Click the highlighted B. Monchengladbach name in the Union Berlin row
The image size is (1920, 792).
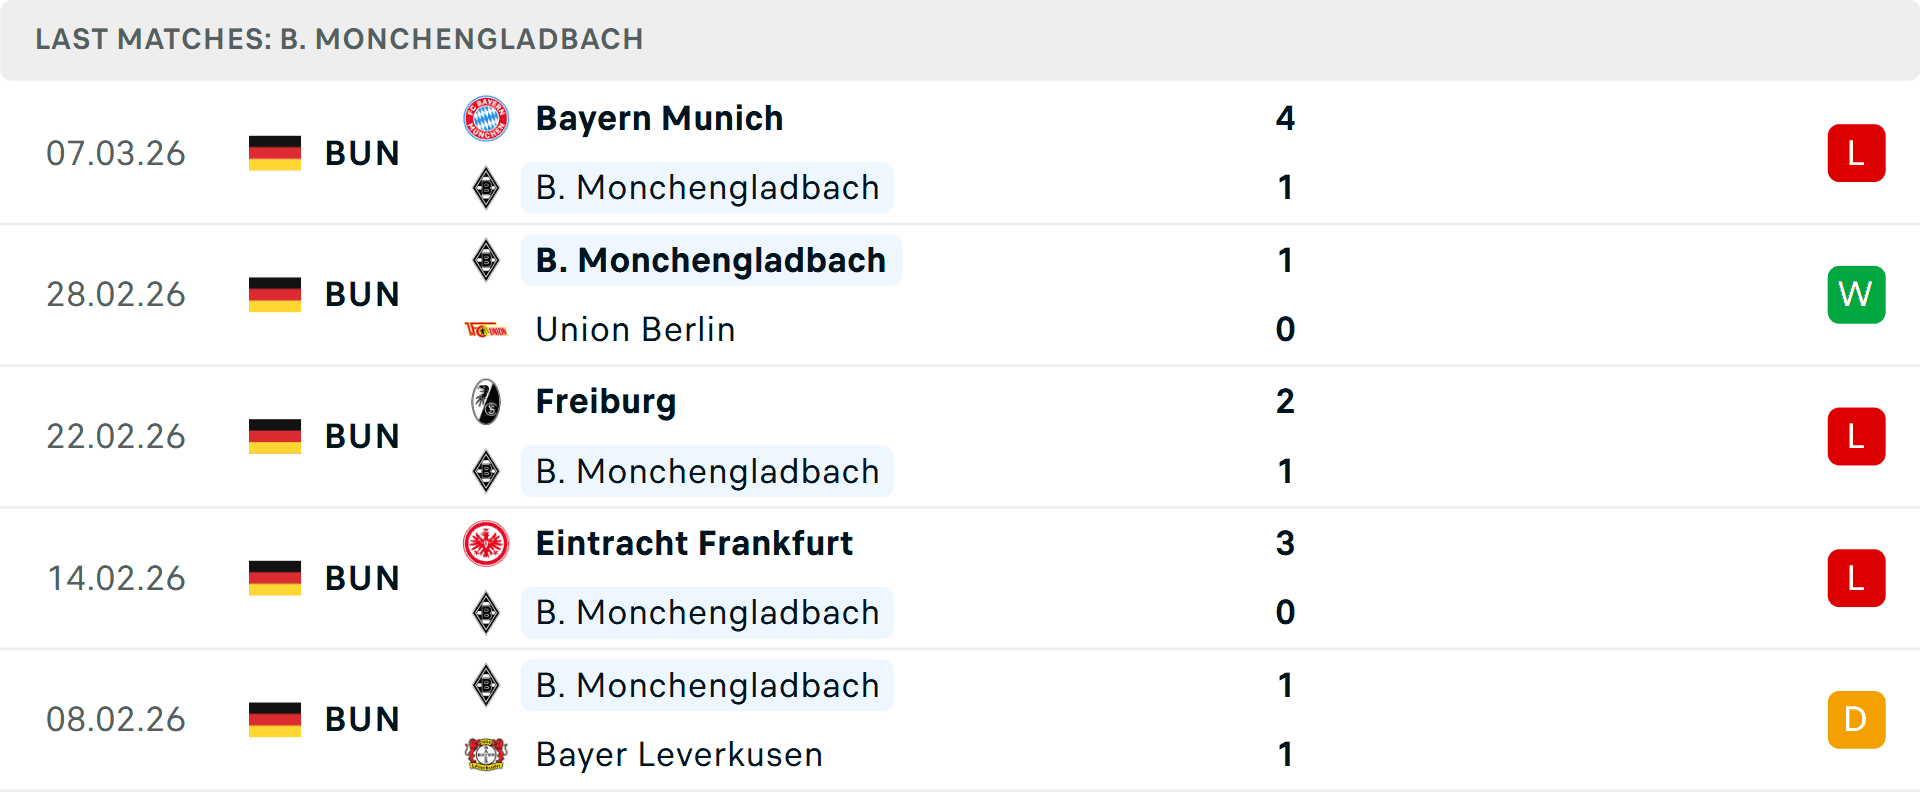click(x=710, y=261)
